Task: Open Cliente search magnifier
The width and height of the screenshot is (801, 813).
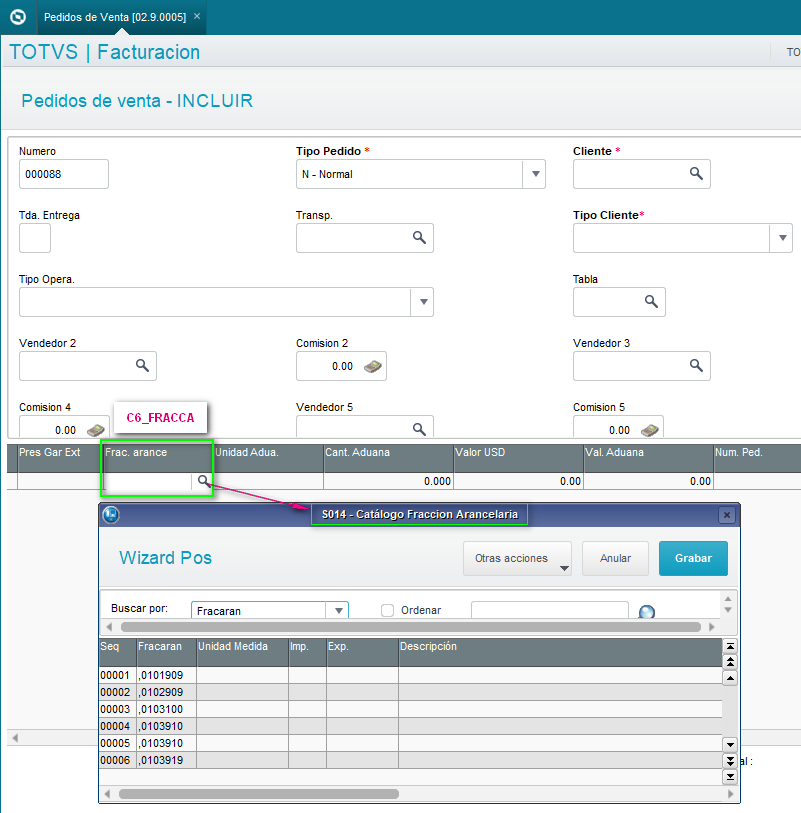Action: (696, 174)
